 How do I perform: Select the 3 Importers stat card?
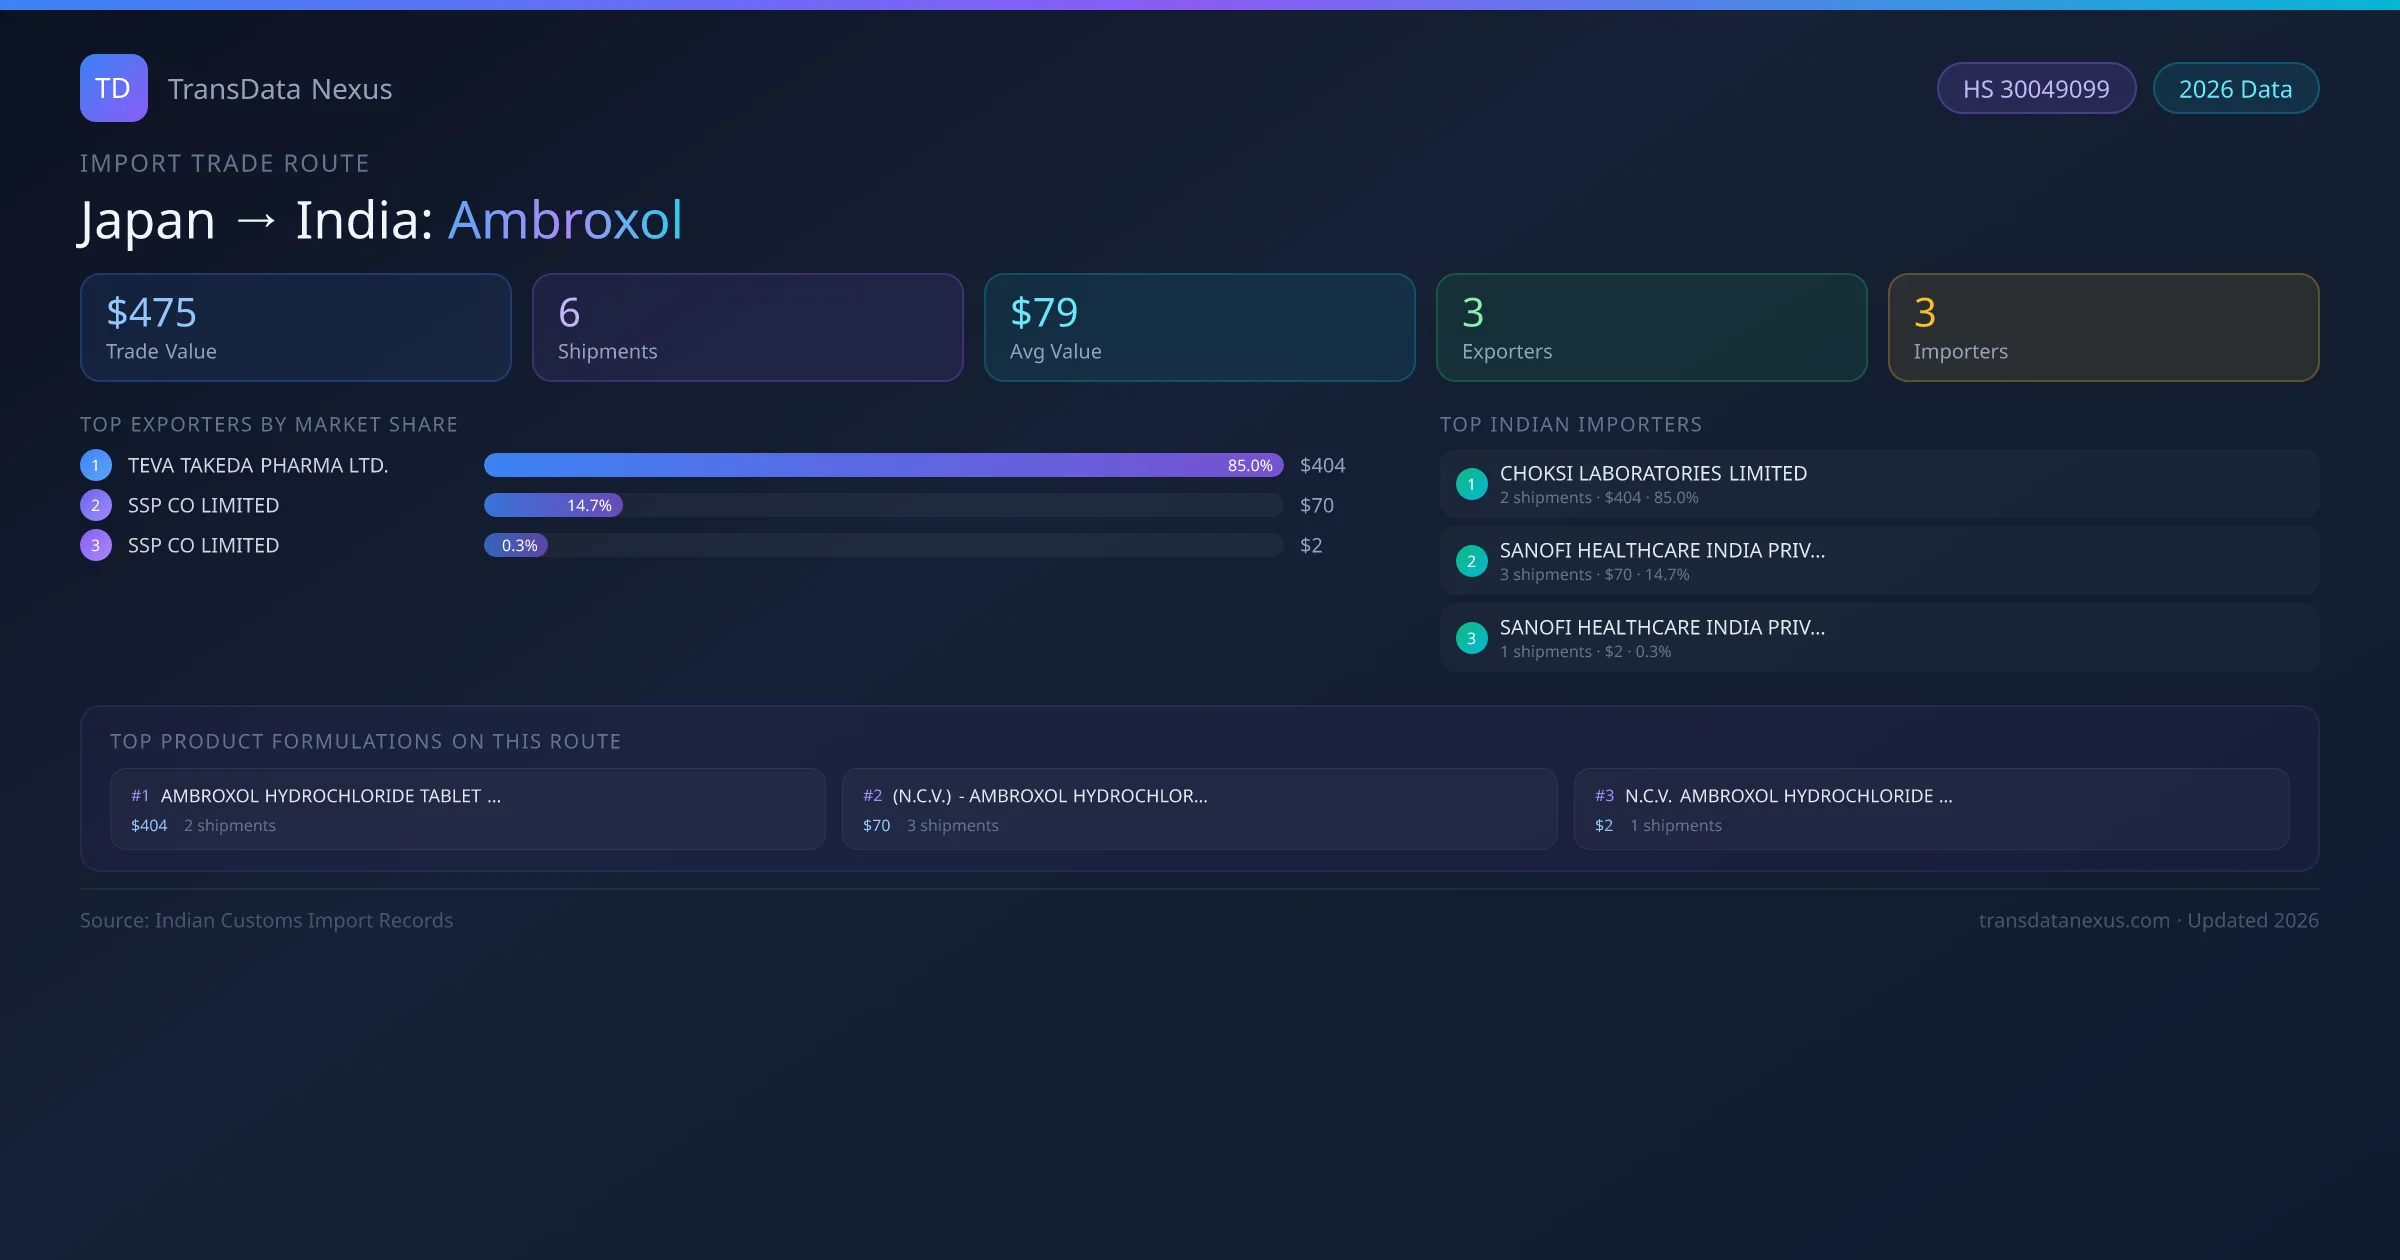coord(2103,328)
